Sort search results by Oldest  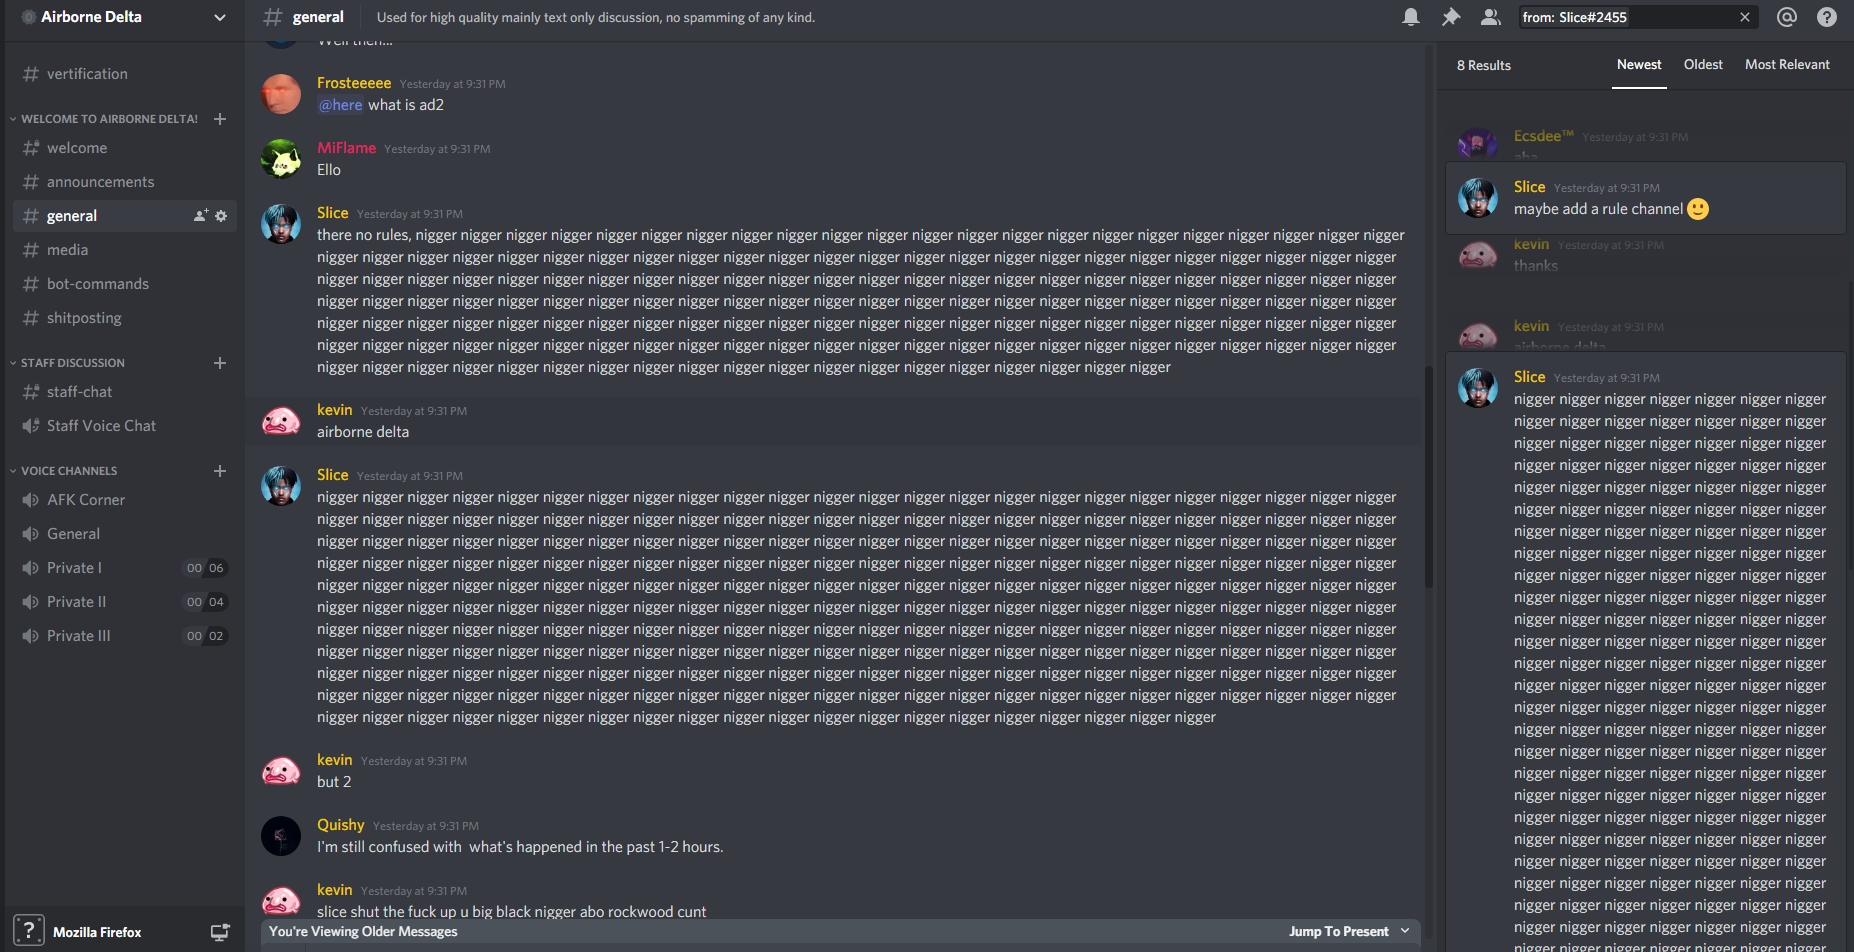(x=1703, y=65)
